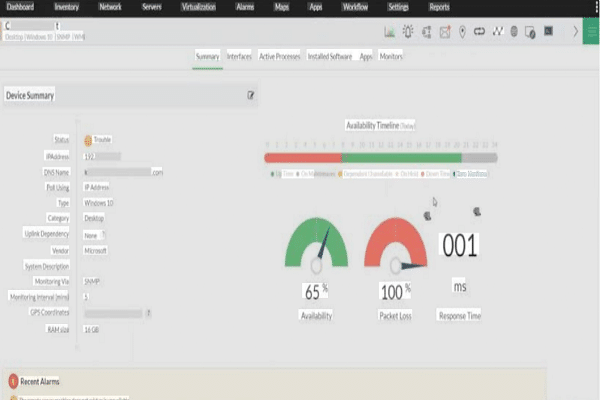Open the Apps menu in top bar

point(316,7)
